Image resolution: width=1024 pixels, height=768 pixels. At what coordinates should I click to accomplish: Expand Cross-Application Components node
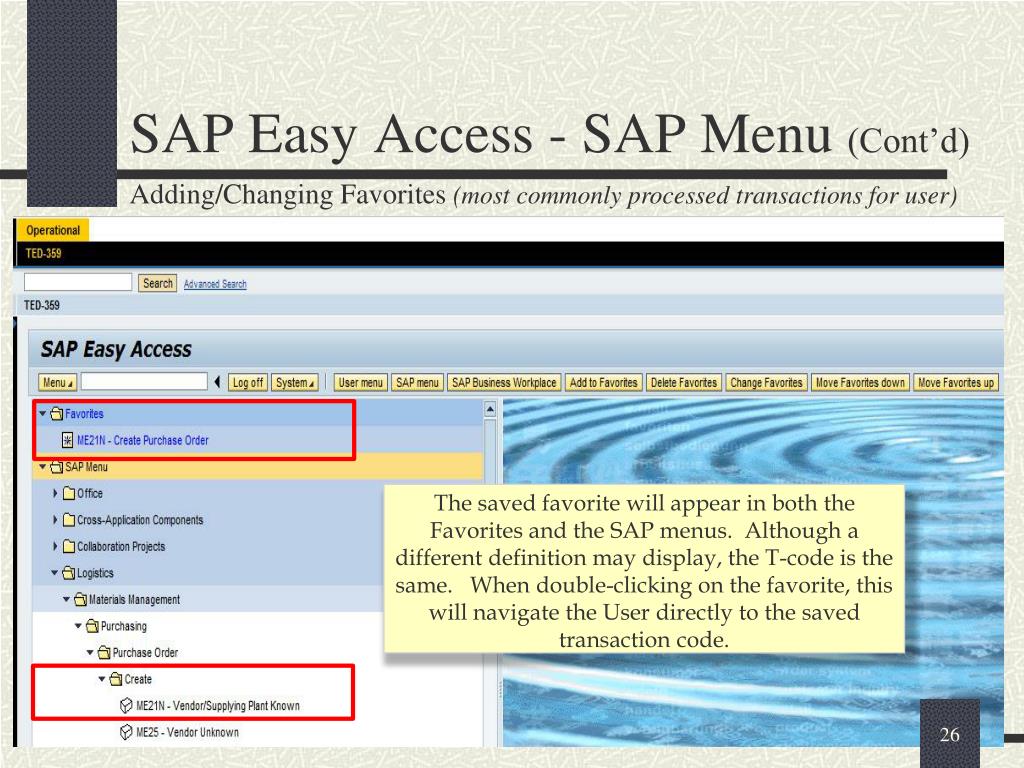click(x=55, y=520)
